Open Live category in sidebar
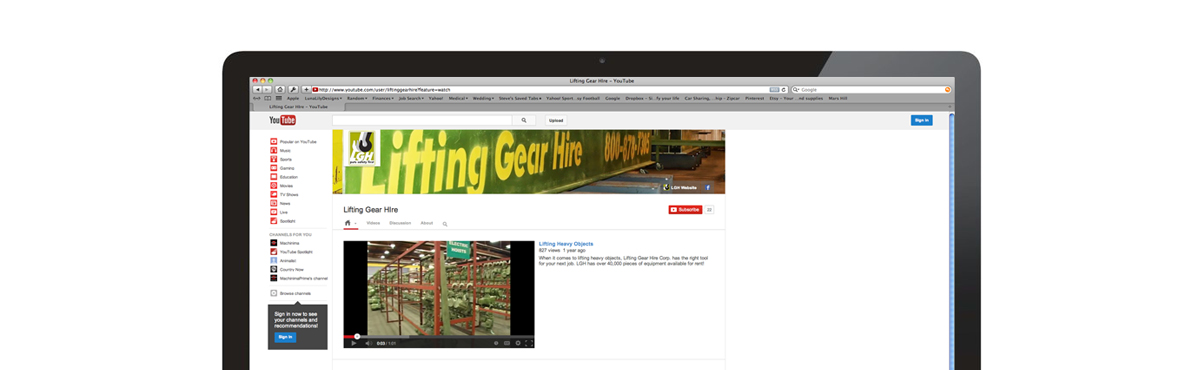This screenshot has width=1200, height=370. [279, 212]
